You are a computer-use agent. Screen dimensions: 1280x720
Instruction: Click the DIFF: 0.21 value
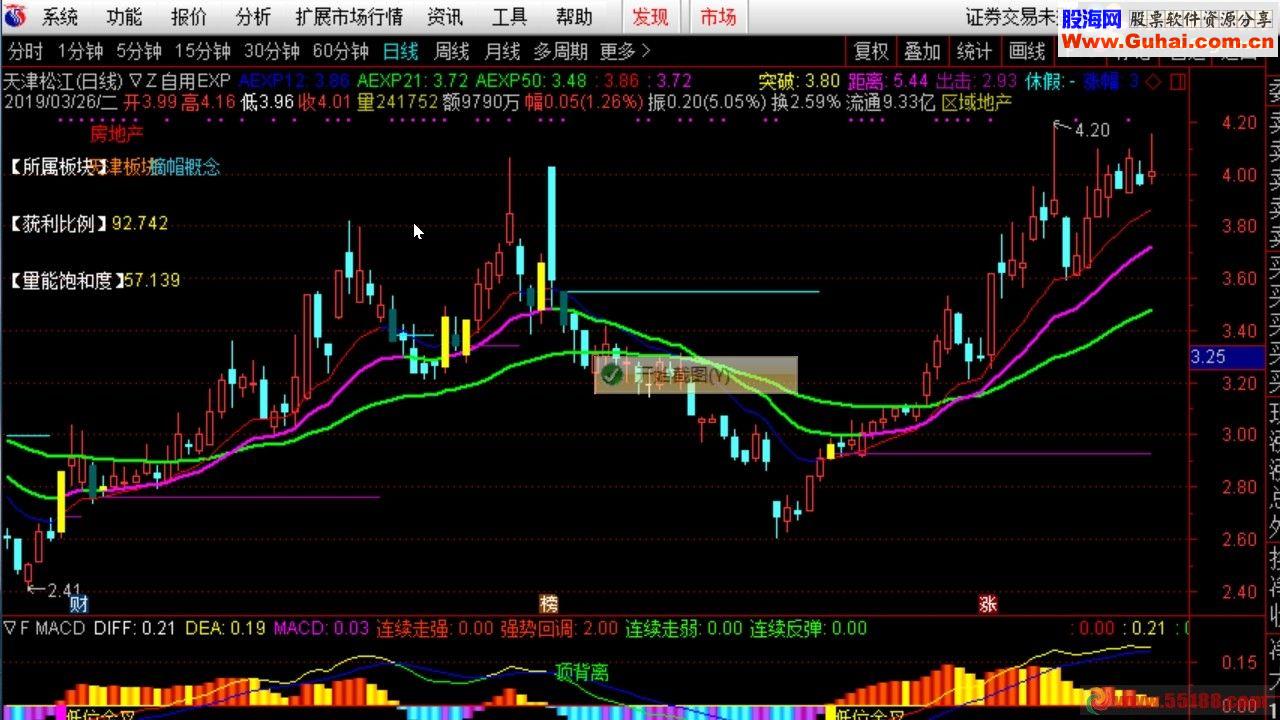click(135, 628)
